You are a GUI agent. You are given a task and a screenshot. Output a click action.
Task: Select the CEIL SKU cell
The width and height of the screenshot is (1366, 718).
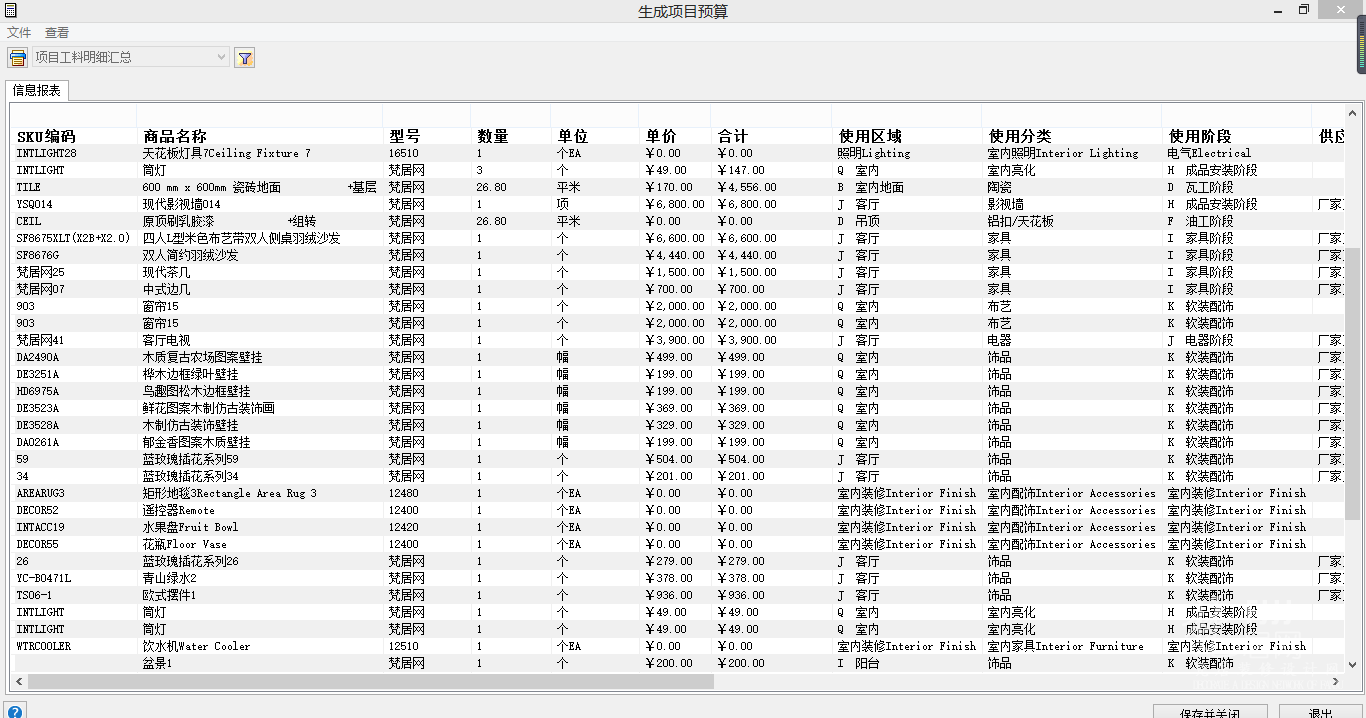click(x=29, y=221)
